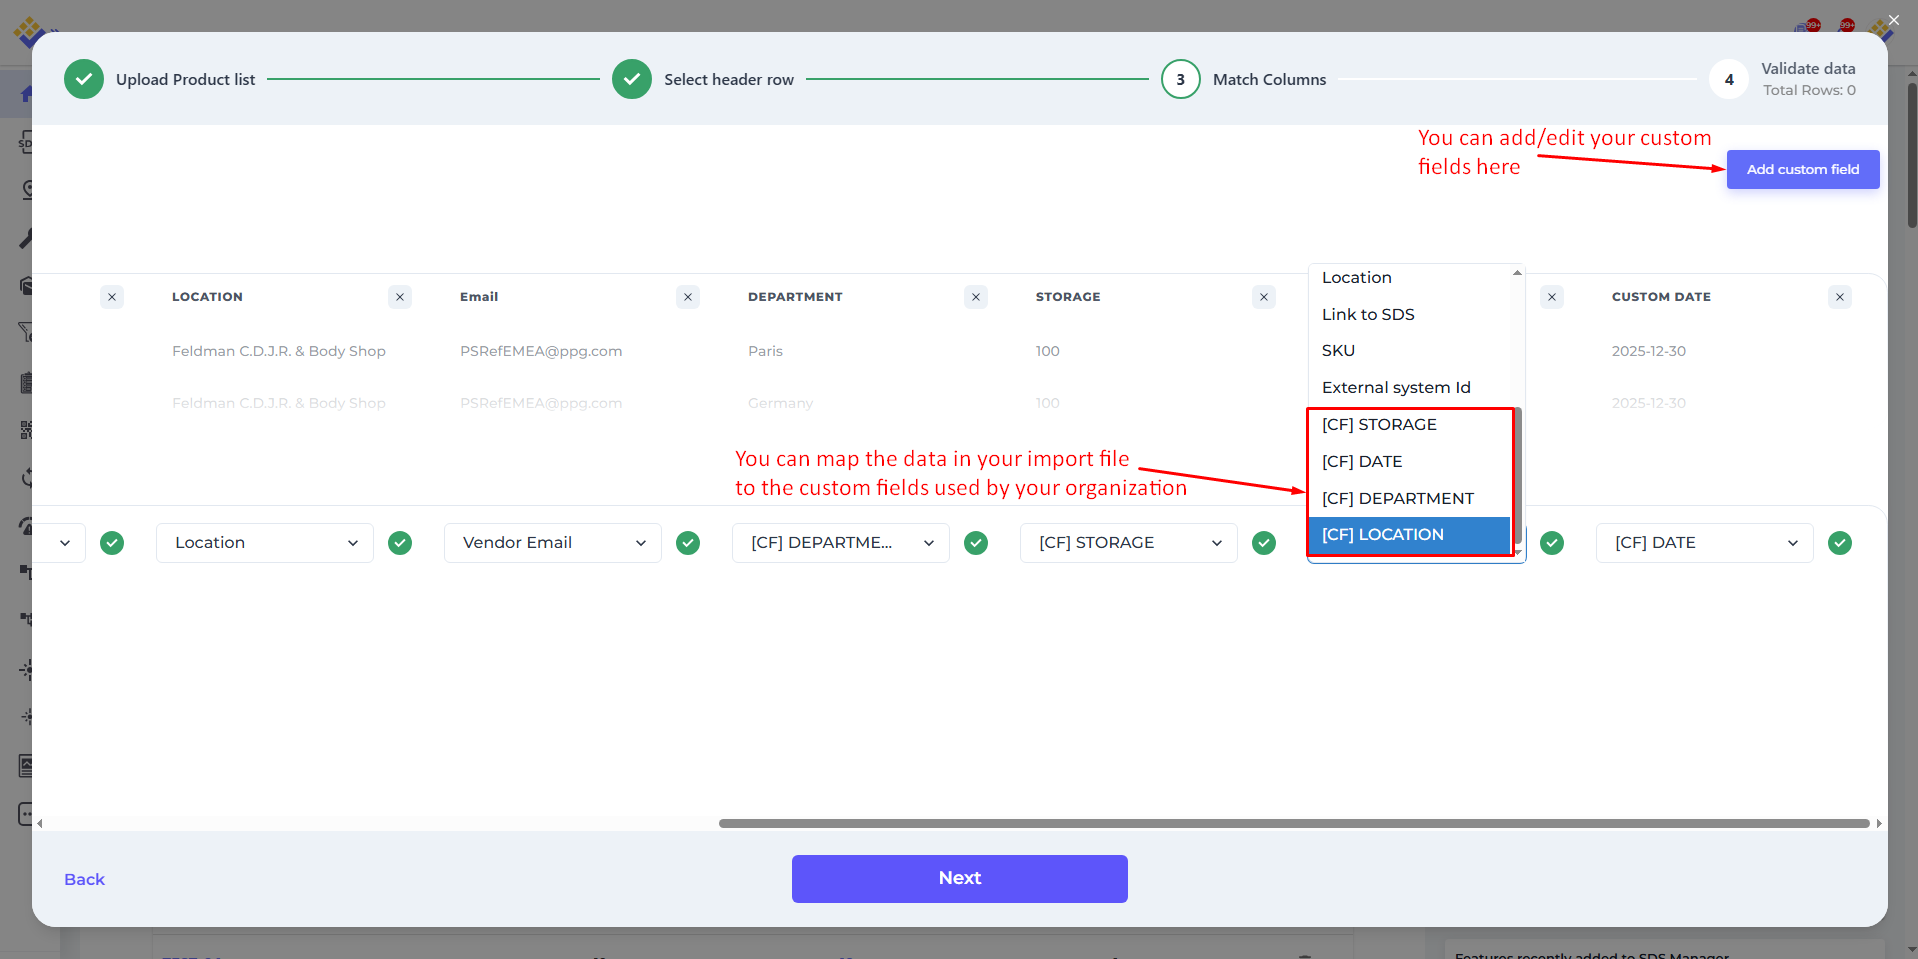This screenshot has height=959, width=1918.
Task: Expand the Vendor Email mapping dropdown
Action: pos(553,543)
